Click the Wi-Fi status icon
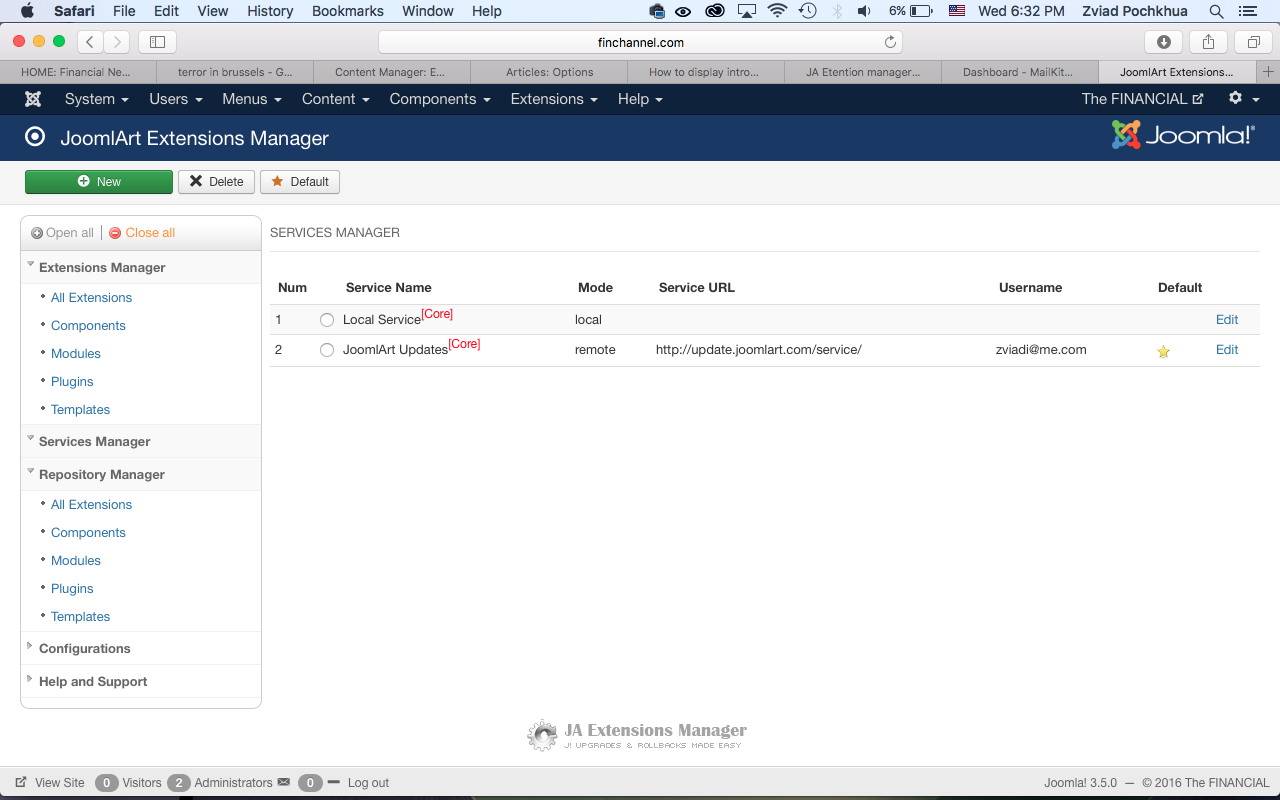The image size is (1280, 800). click(x=777, y=11)
